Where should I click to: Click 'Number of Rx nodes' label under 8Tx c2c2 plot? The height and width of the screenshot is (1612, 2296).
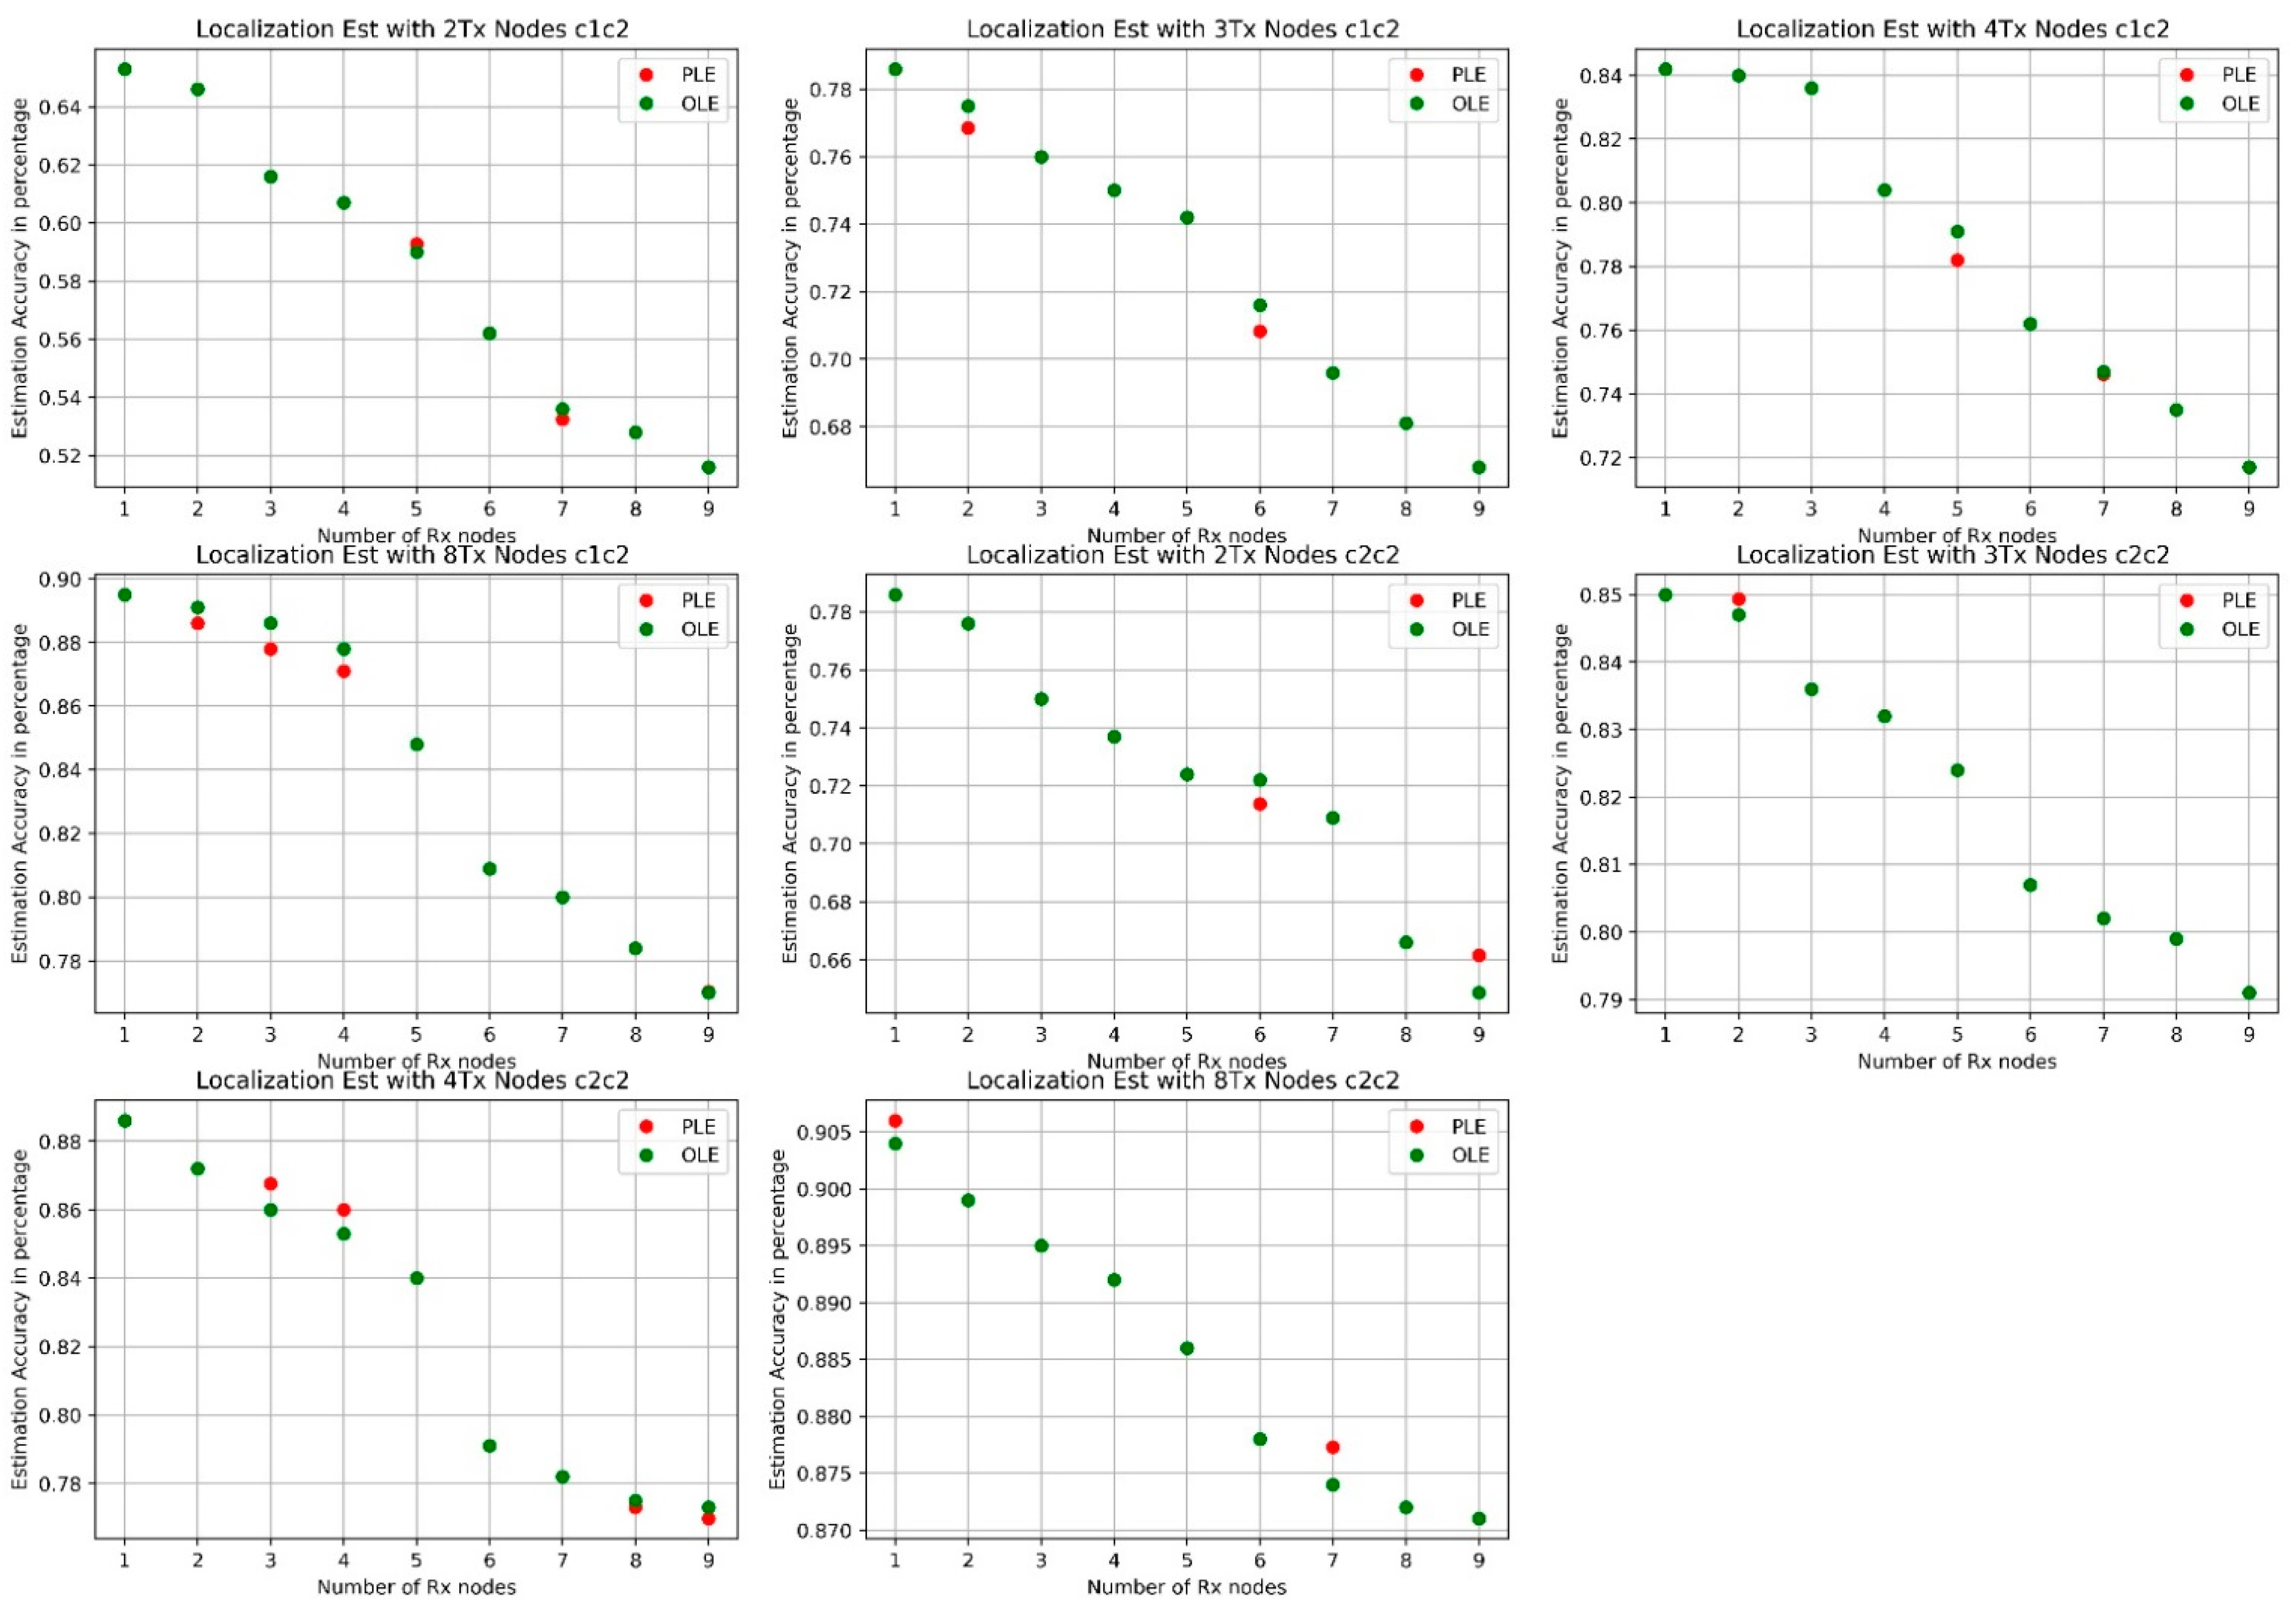point(1186,1587)
